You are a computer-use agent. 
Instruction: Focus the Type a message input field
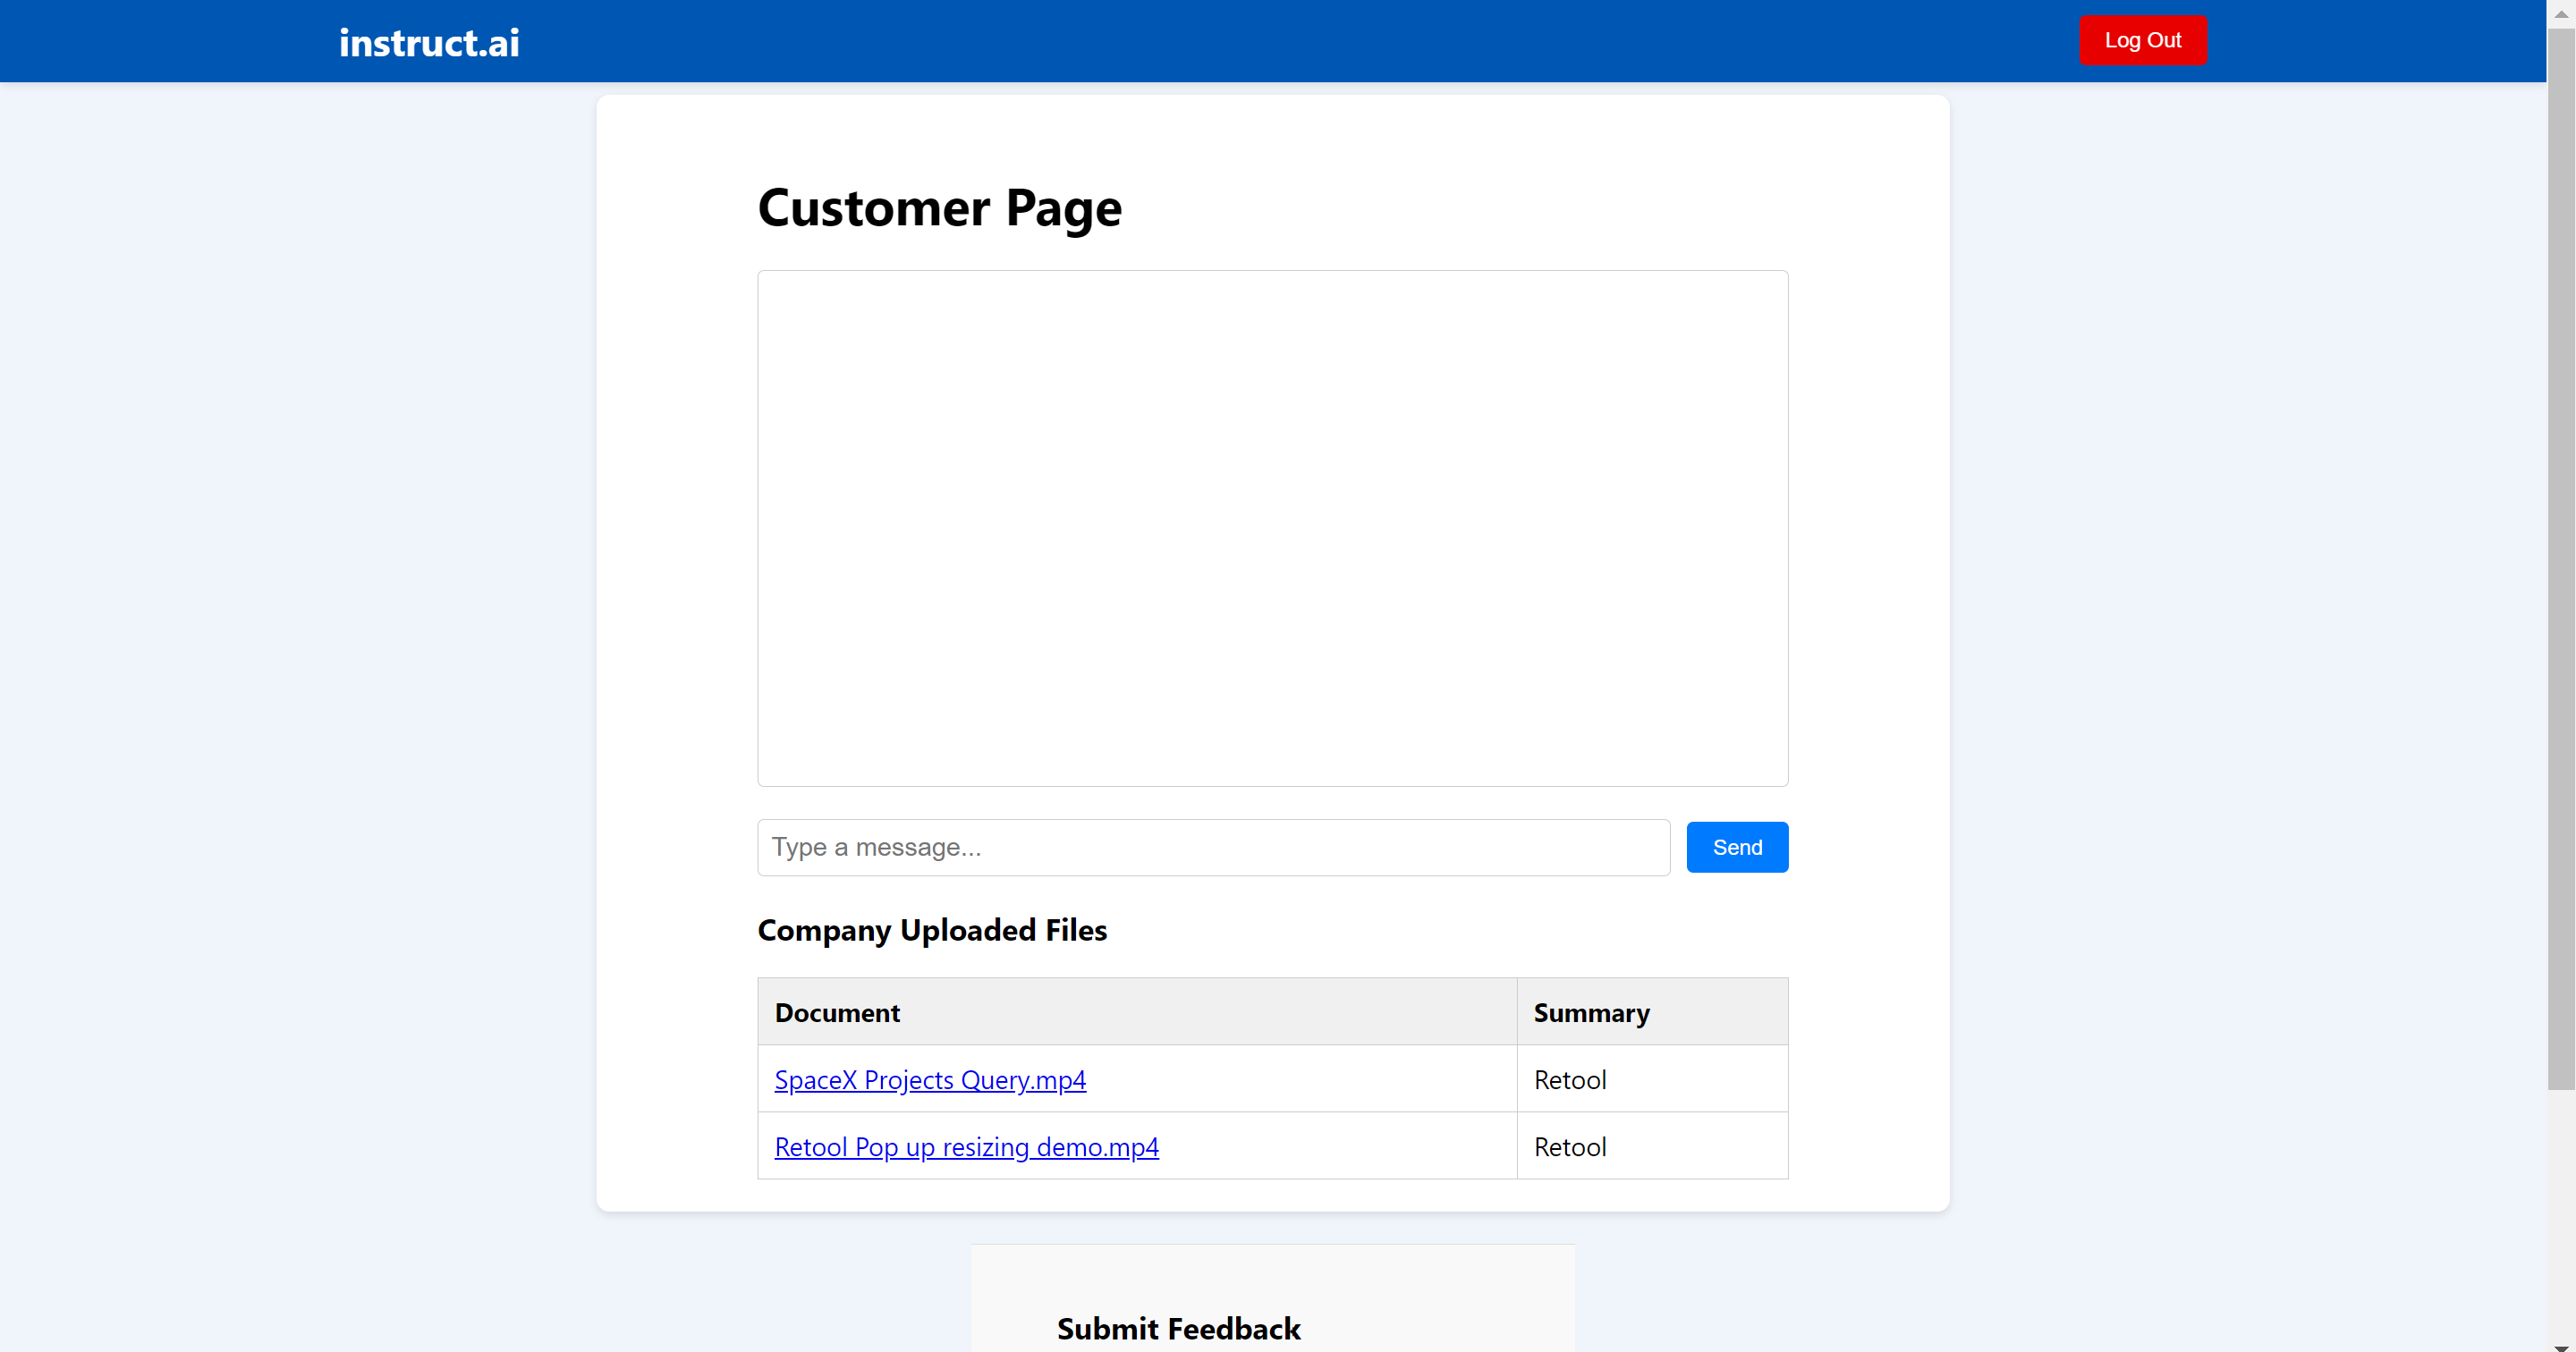pos(1212,847)
